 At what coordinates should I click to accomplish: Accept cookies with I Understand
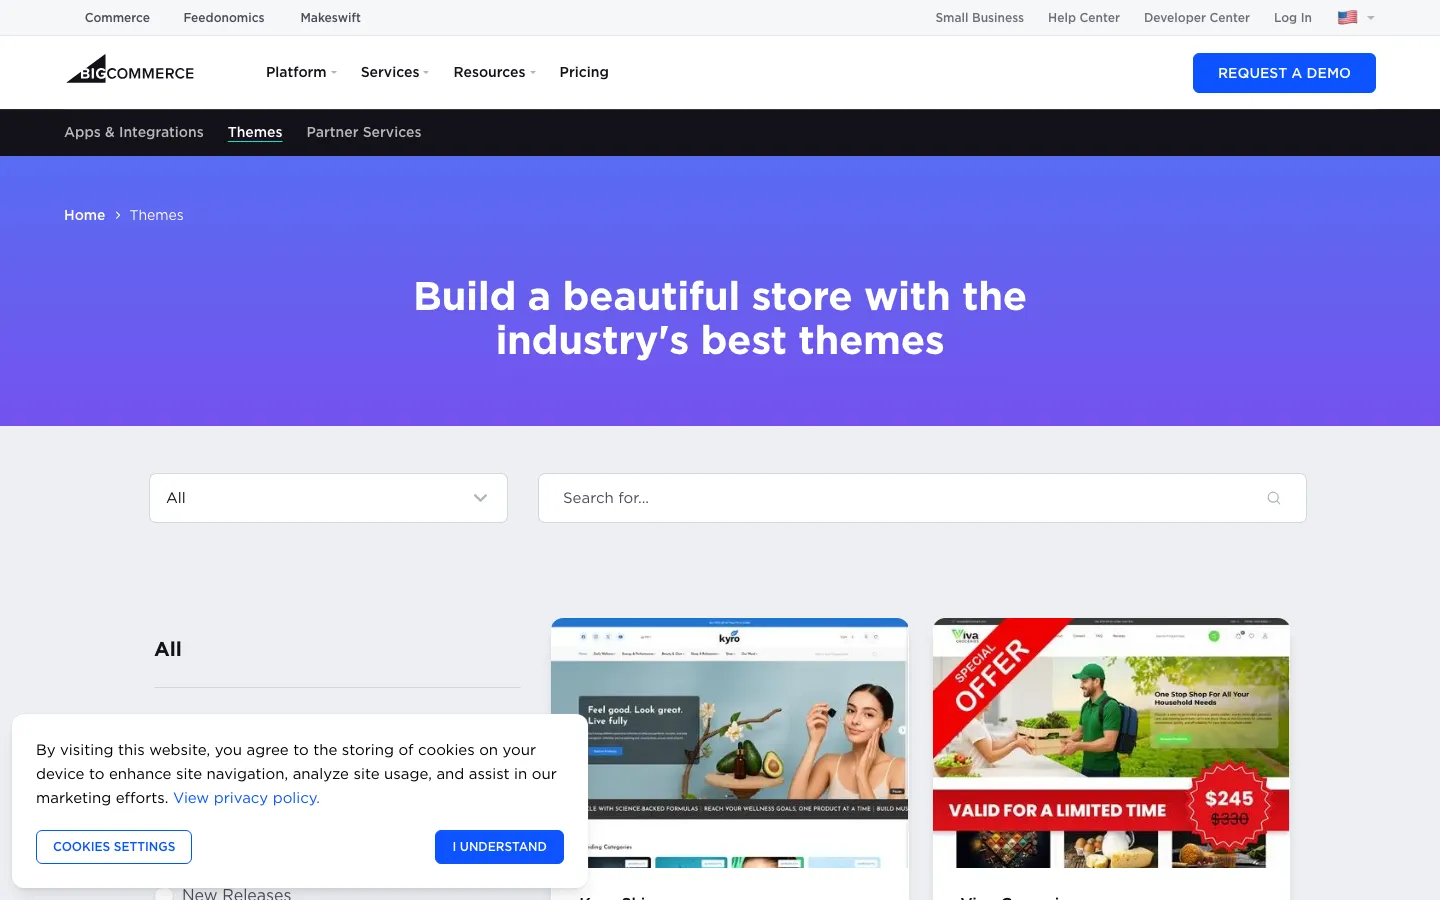(499, 847)
